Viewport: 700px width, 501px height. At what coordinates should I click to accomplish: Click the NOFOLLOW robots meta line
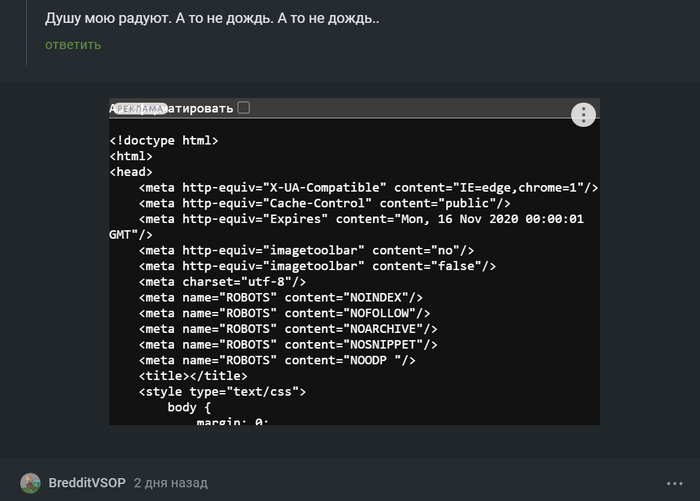(x=285, y=313)
